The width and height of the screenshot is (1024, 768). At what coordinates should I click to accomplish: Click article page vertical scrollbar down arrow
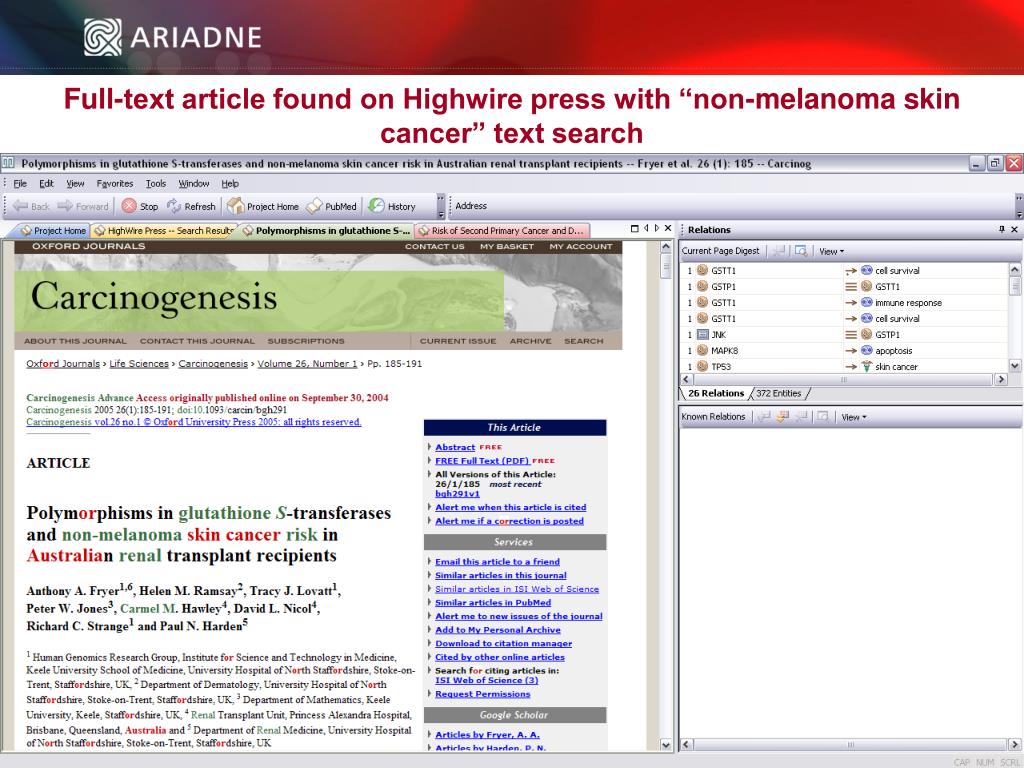(665, 744)
